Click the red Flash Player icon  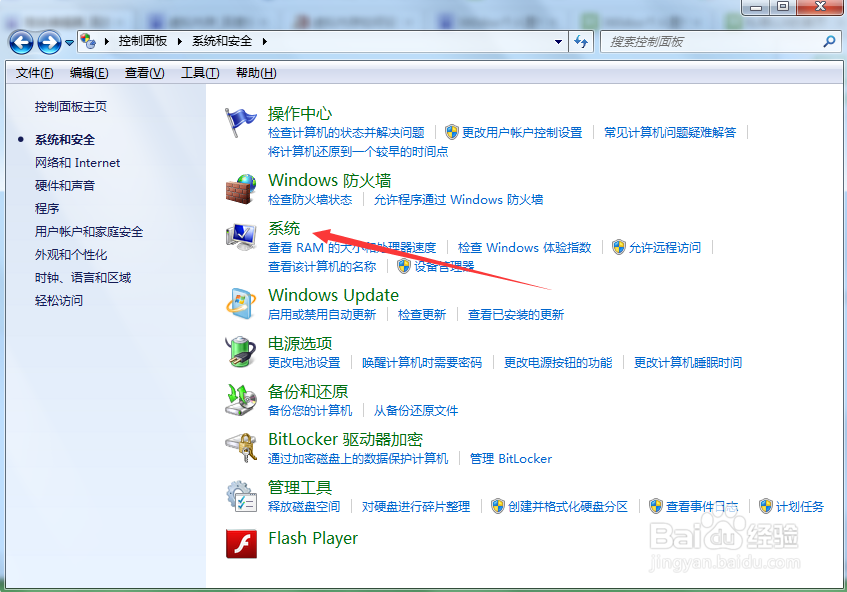click(241, 543)
